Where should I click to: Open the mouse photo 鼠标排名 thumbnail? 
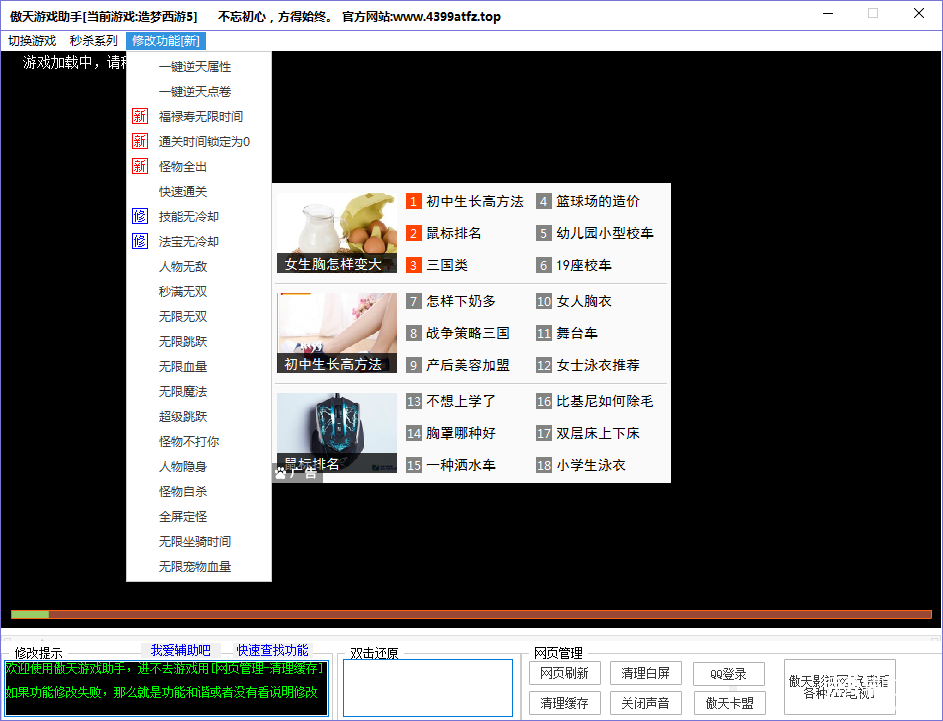click(337, 433)
